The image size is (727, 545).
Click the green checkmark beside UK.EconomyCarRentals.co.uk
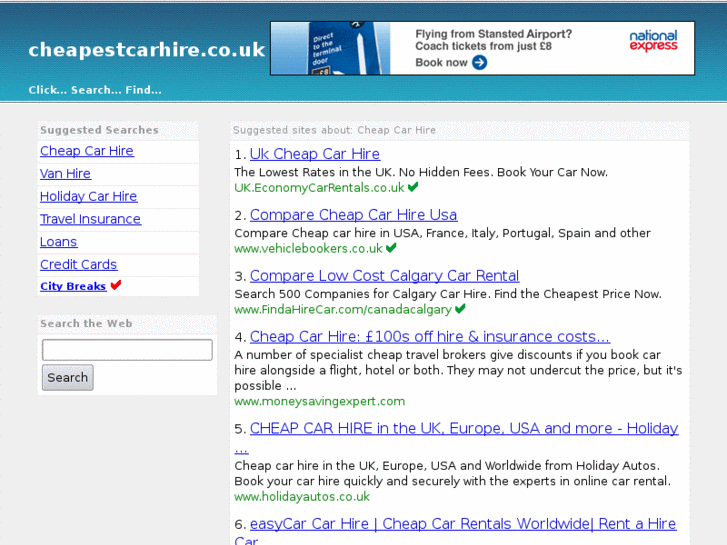[x=413, y=186]
